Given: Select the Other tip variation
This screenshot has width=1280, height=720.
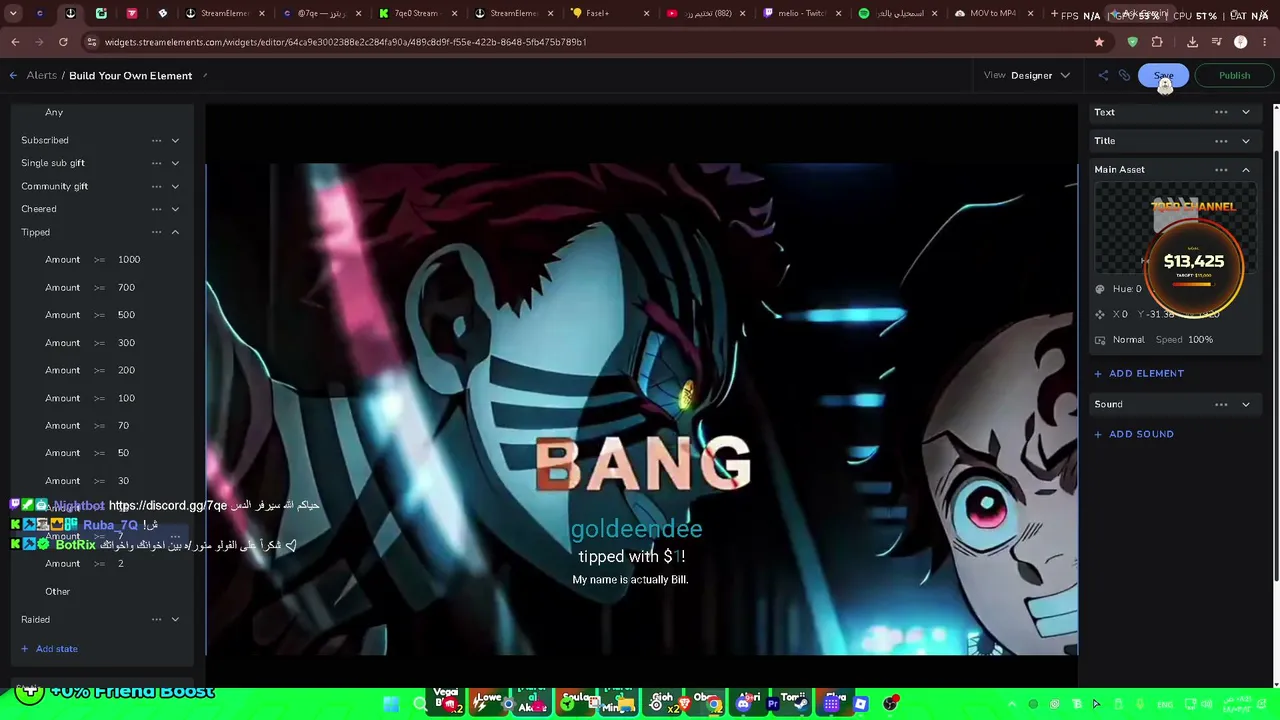Looking at the screenshot, I should tap(58, 592).
